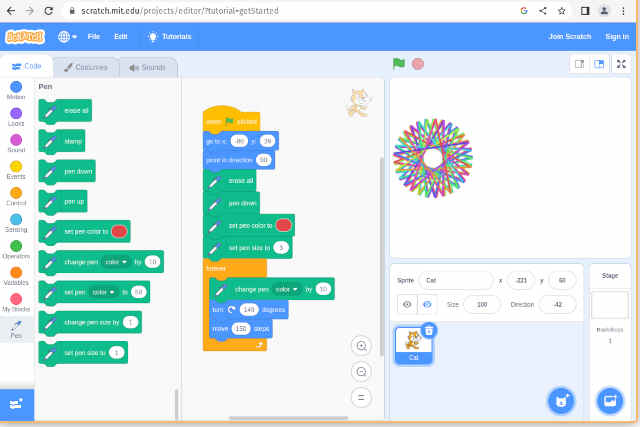640x427 pixels.
Task: Click the sprite Size field
Action: (x=482, y=305)
